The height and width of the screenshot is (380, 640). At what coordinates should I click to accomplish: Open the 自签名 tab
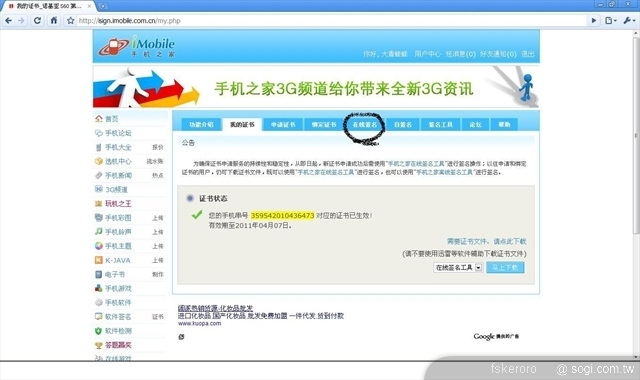[x=403, y=124]
